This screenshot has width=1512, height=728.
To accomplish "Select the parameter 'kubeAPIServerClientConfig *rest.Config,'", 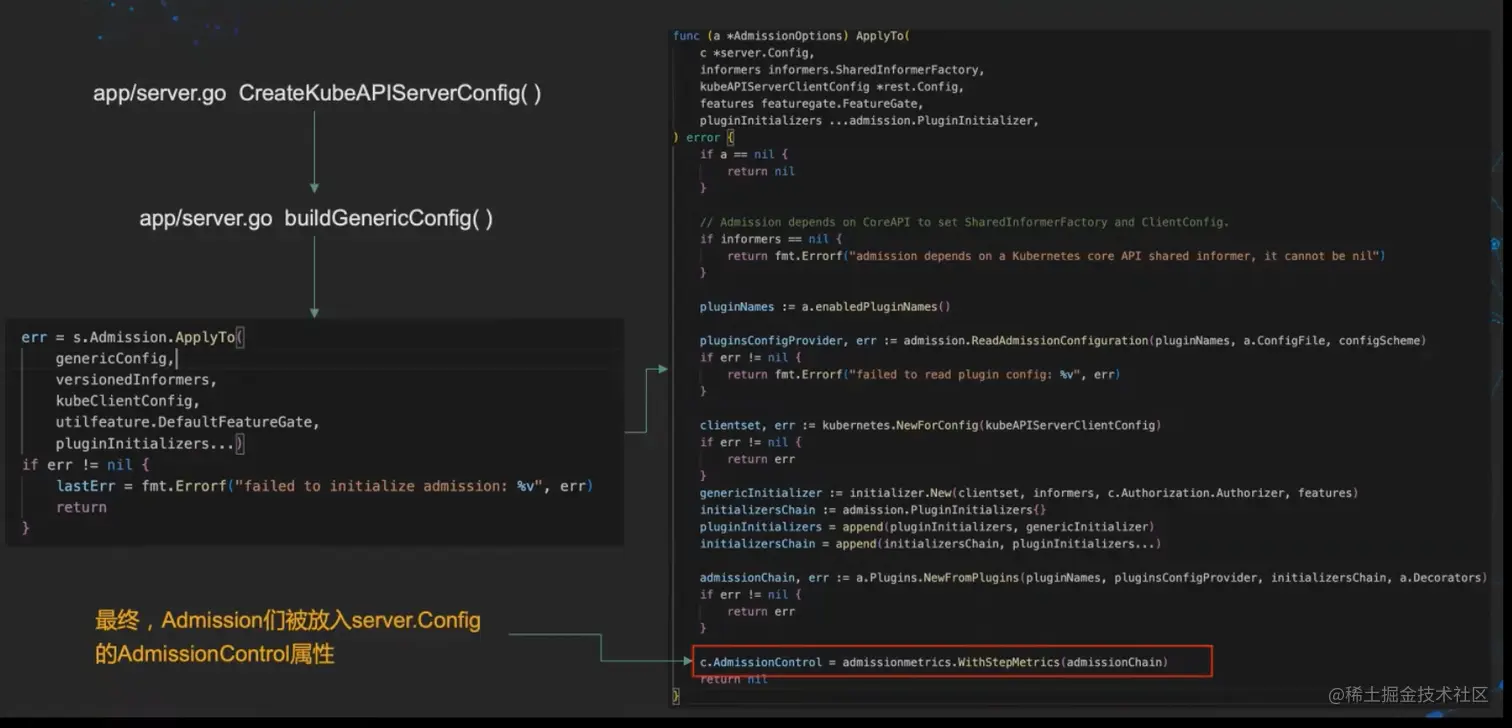I will pyautogui.click(x=832, y=87).
